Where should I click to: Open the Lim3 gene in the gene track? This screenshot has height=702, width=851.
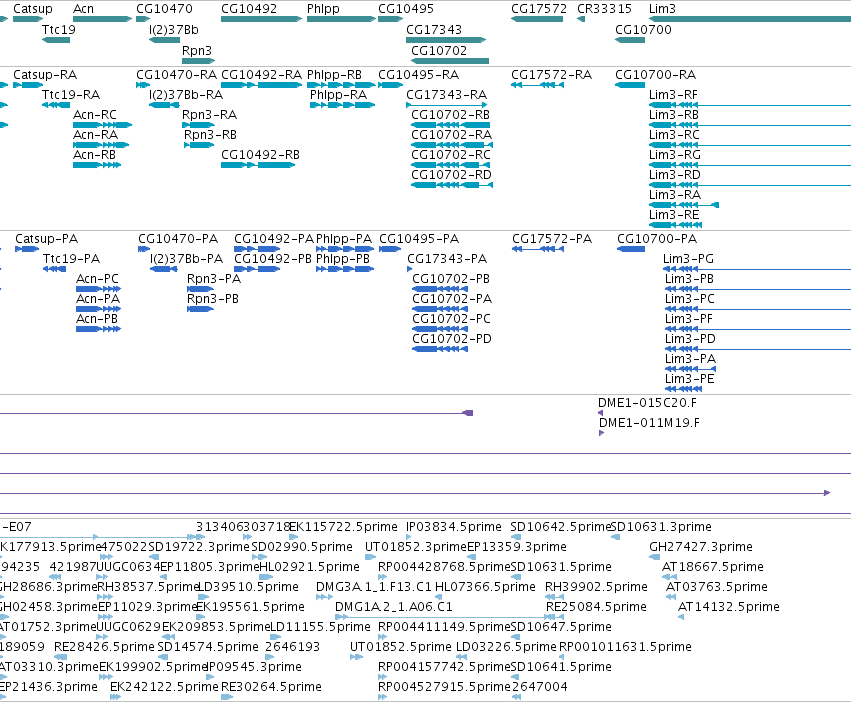tap(750, 19)
